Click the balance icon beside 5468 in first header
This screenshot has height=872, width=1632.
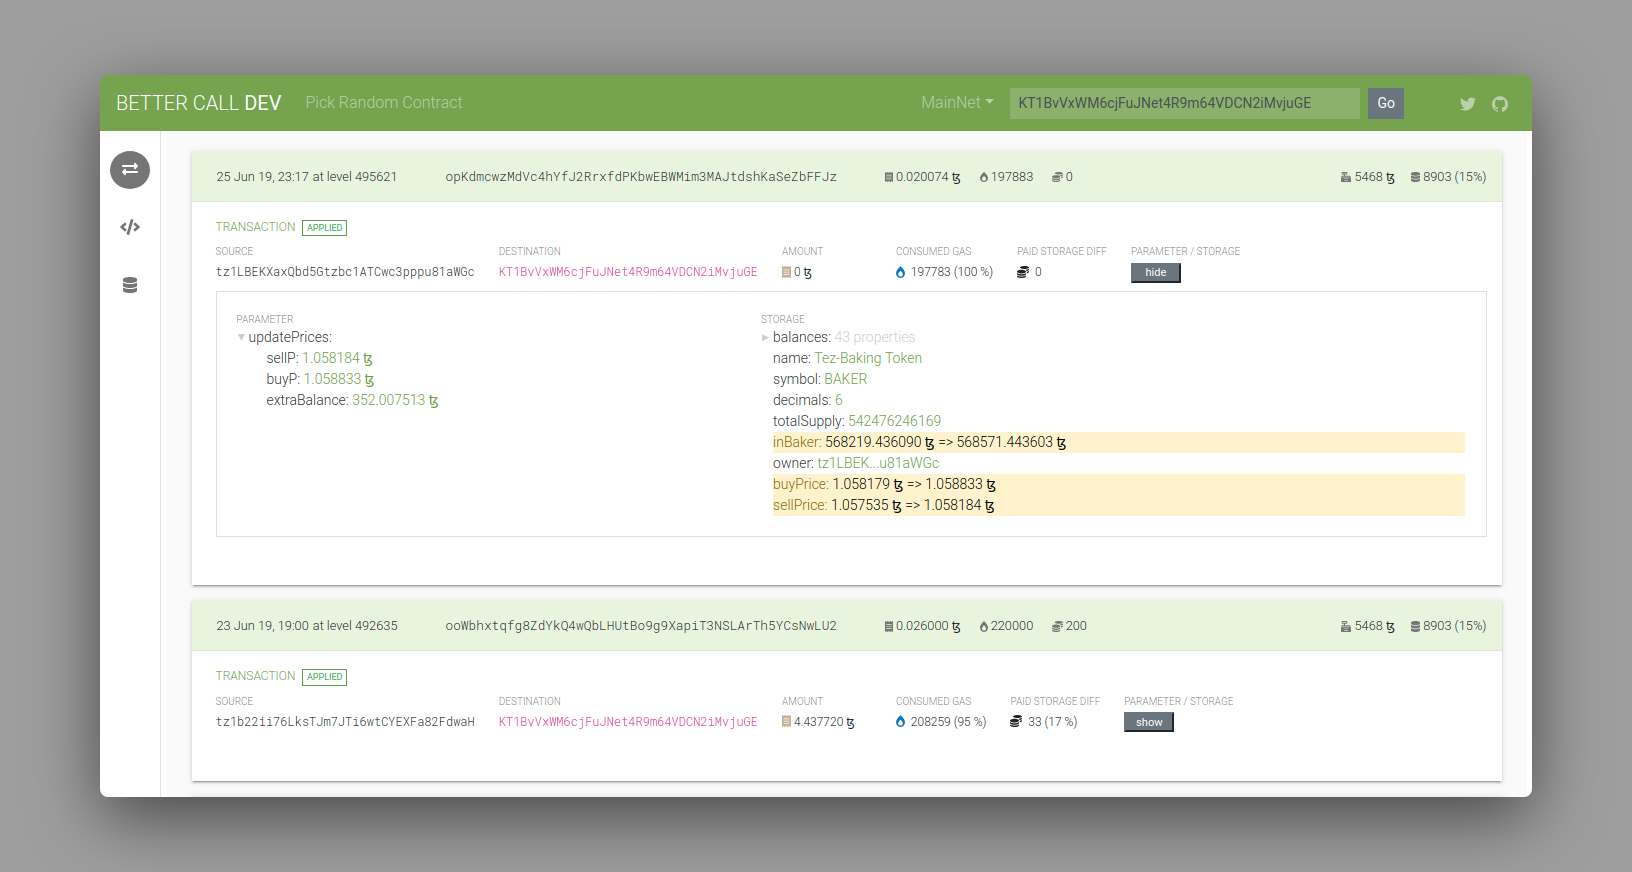point(1346,177)
